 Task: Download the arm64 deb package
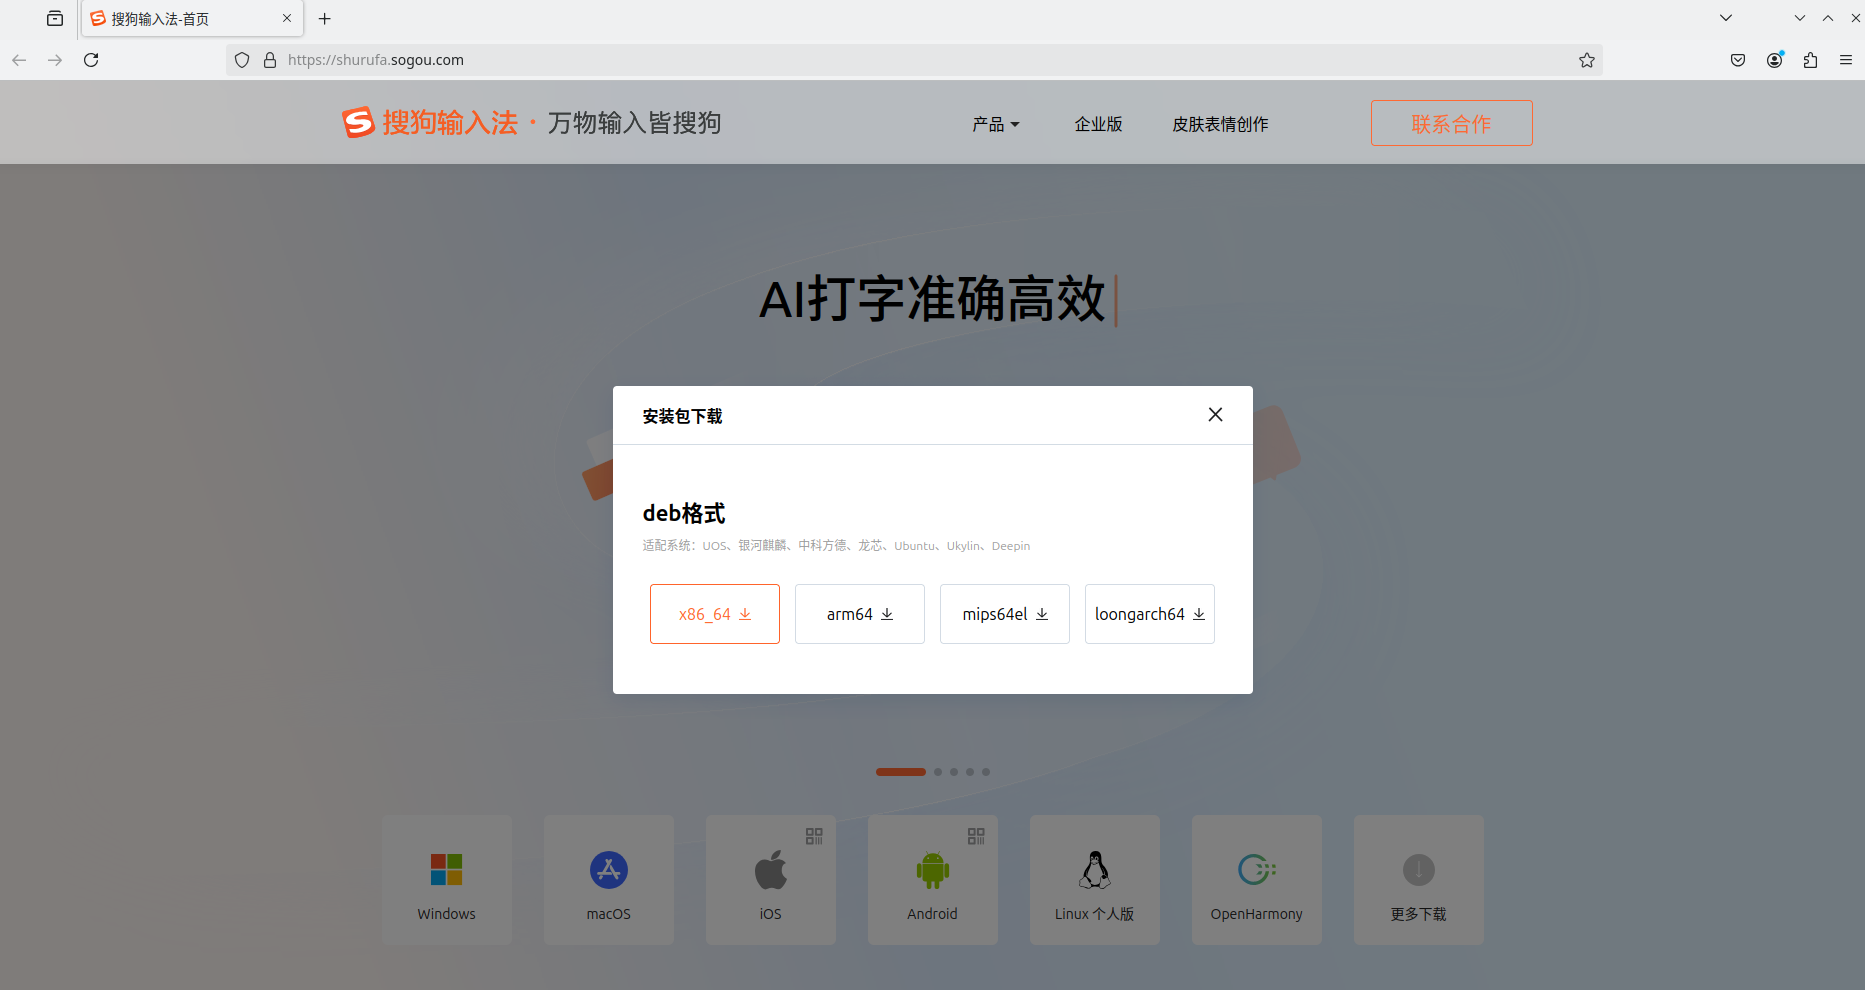click(860, 614)
